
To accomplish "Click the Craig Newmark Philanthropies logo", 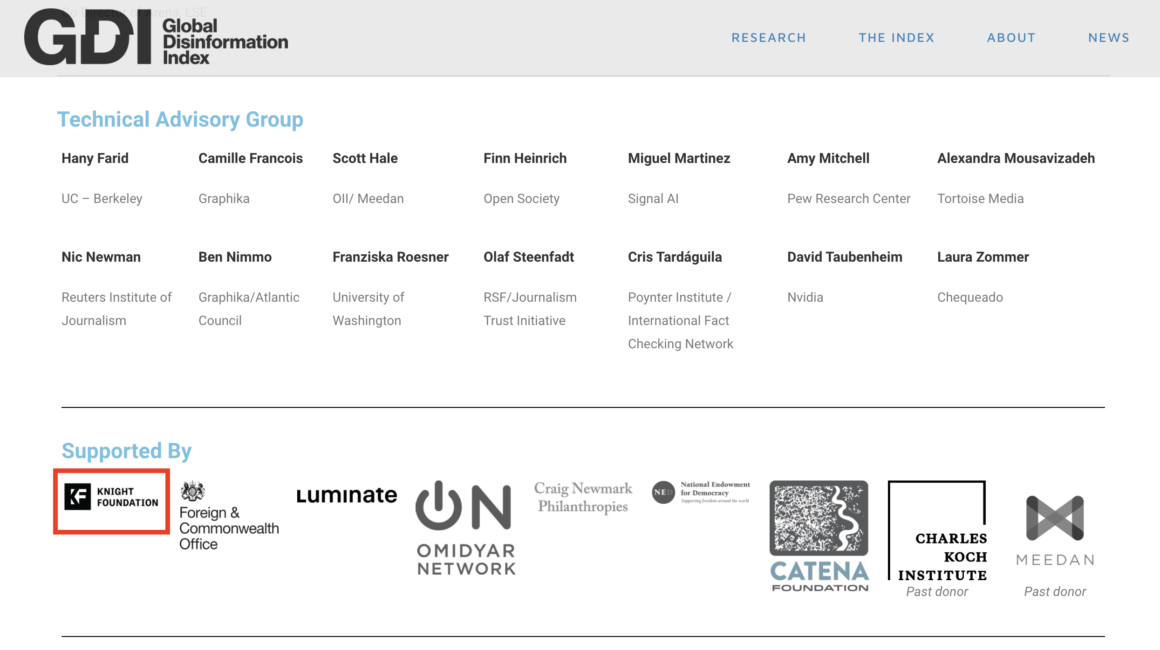I will (583, 497).
